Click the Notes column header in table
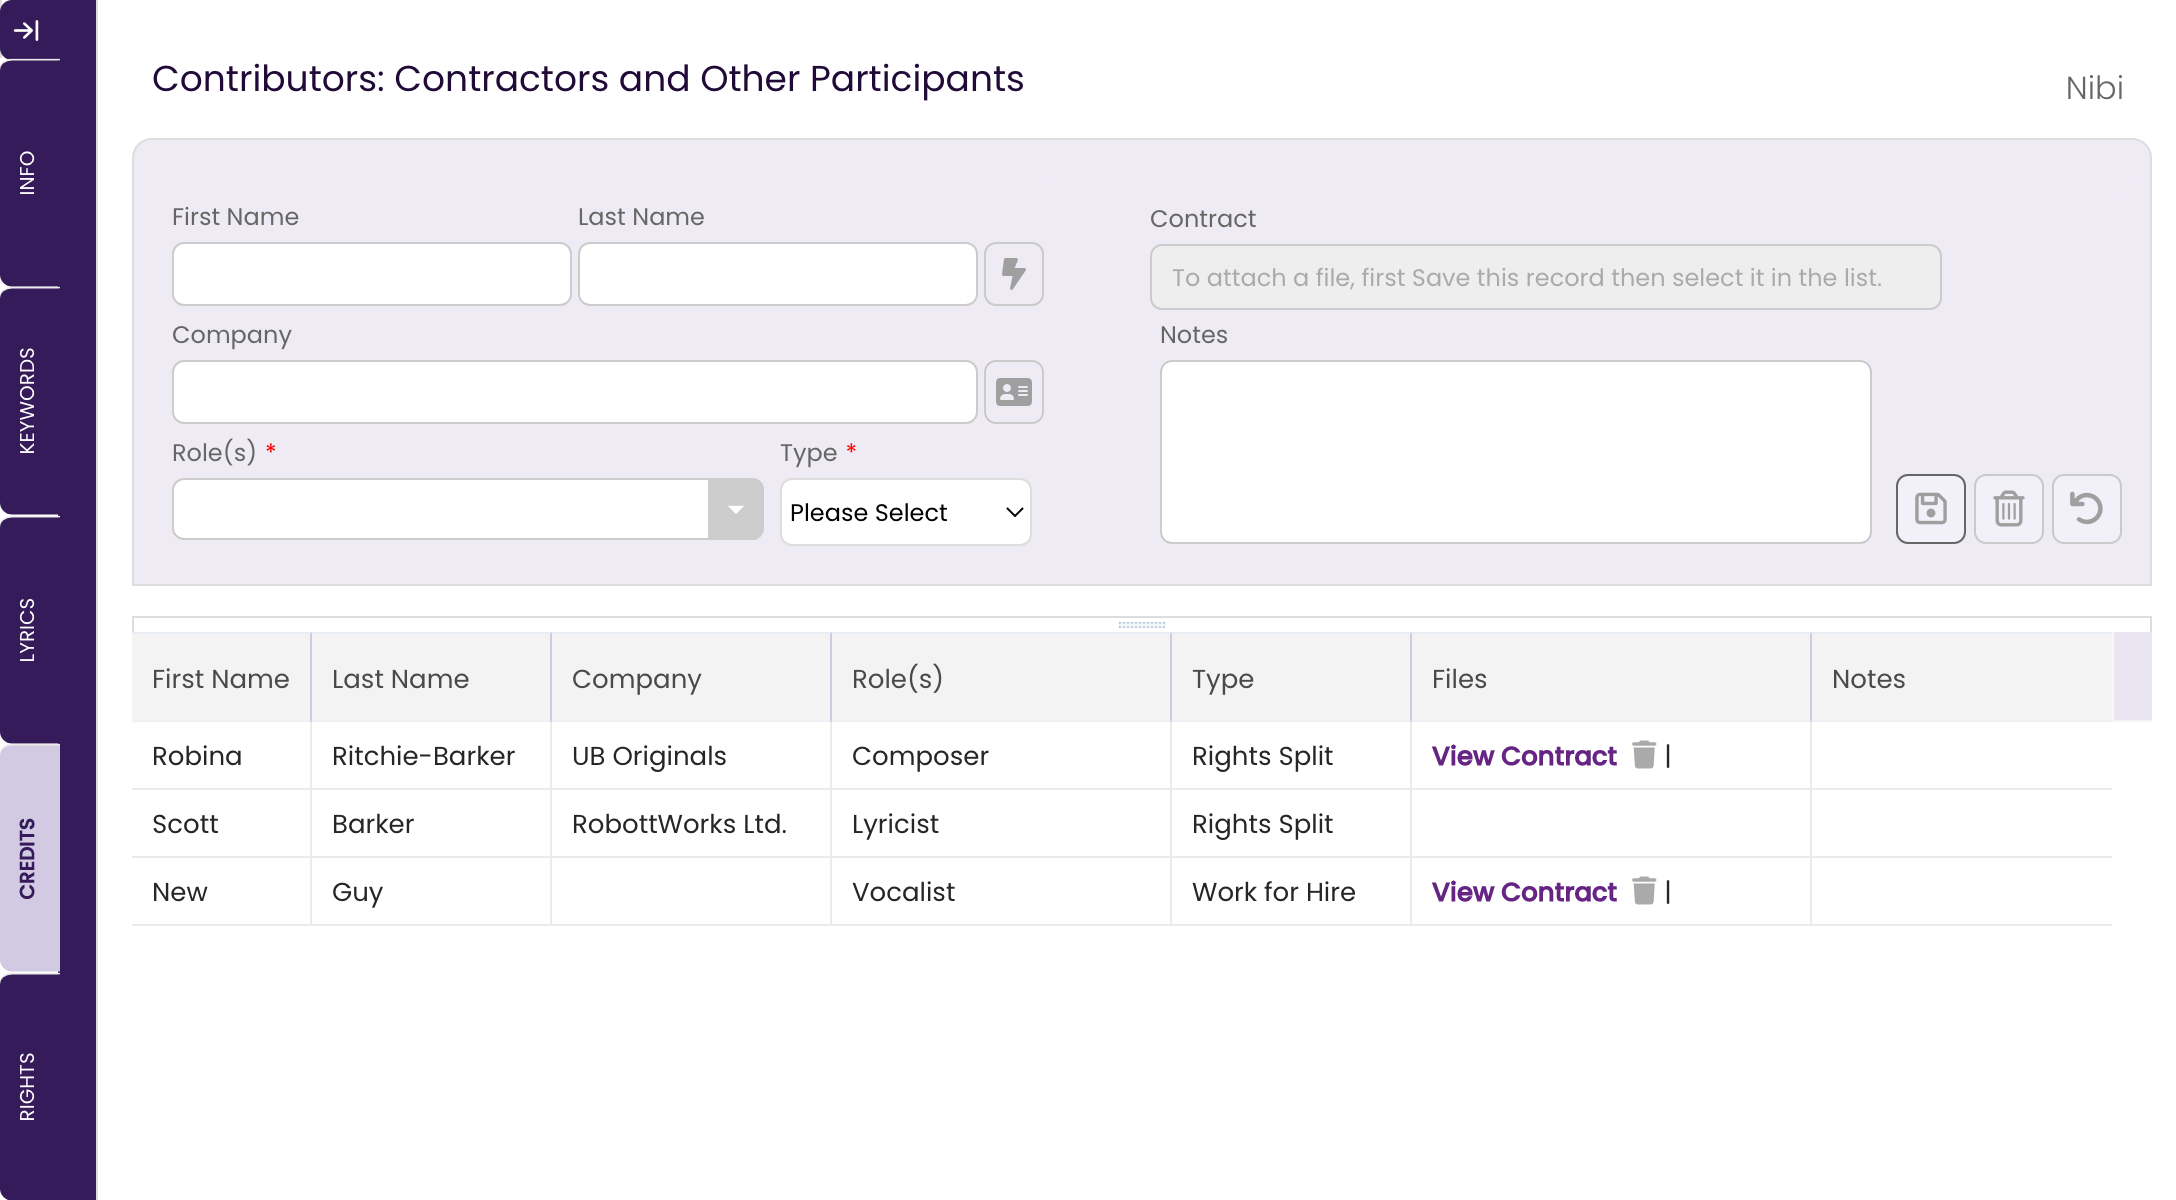The image size is (2176, 1200). [x=1962, y=679]
